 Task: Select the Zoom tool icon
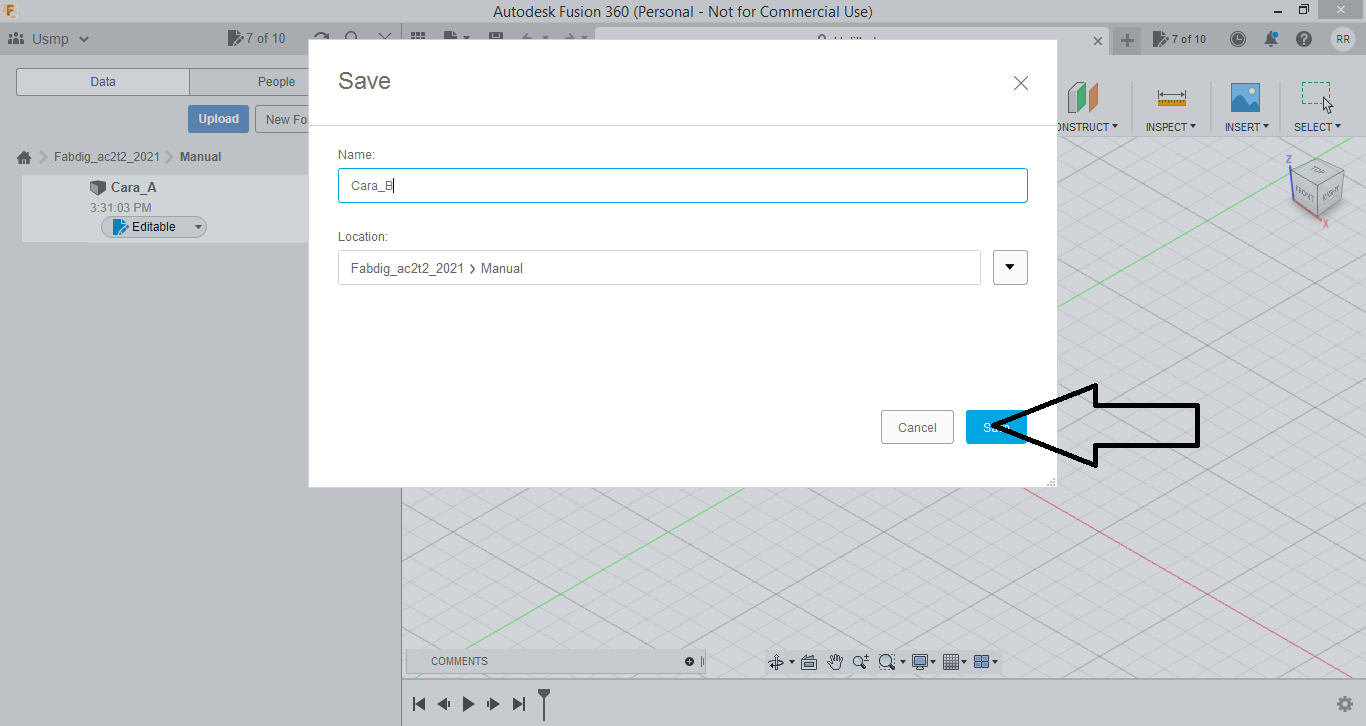[x=860, y=662]
